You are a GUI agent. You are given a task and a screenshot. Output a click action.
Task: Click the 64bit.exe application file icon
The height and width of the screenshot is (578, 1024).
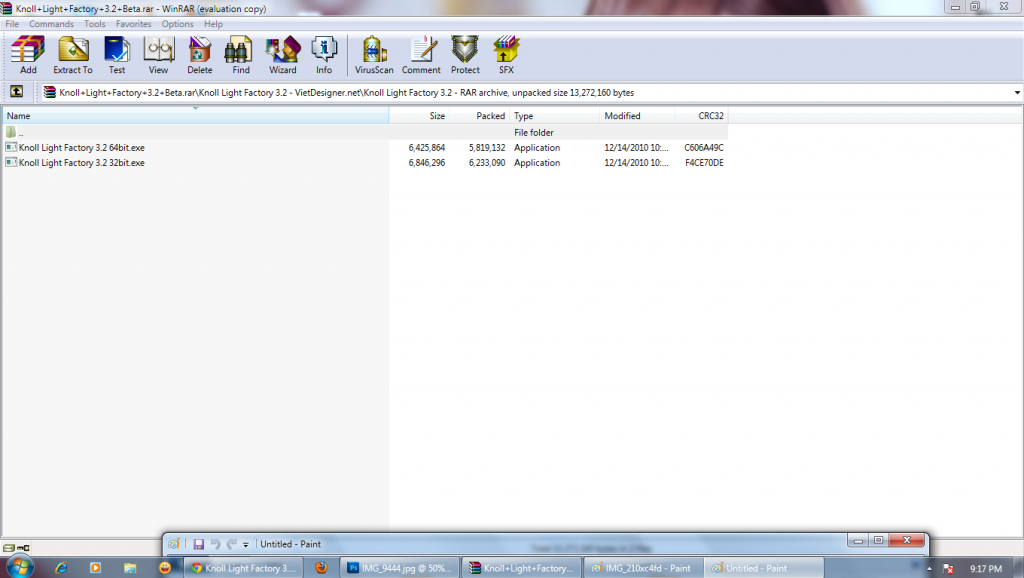click(11, 148)
